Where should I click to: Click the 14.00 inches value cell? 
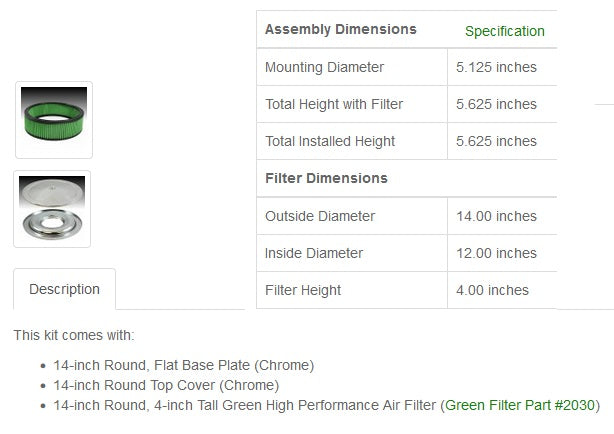(498, 216)
